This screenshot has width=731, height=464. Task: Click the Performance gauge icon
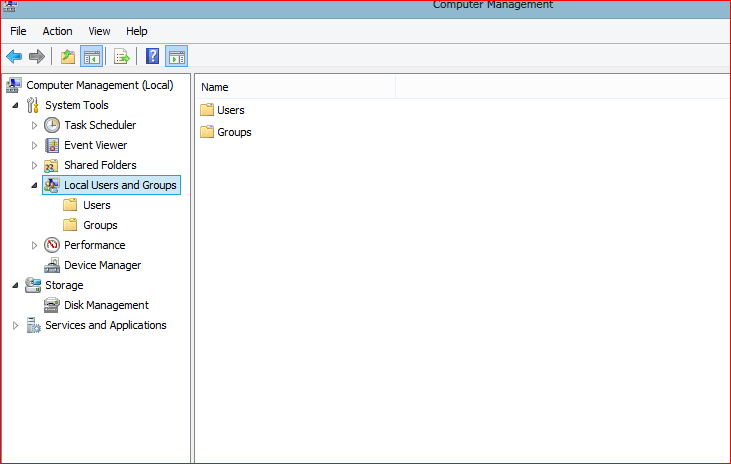coord(52,245)
